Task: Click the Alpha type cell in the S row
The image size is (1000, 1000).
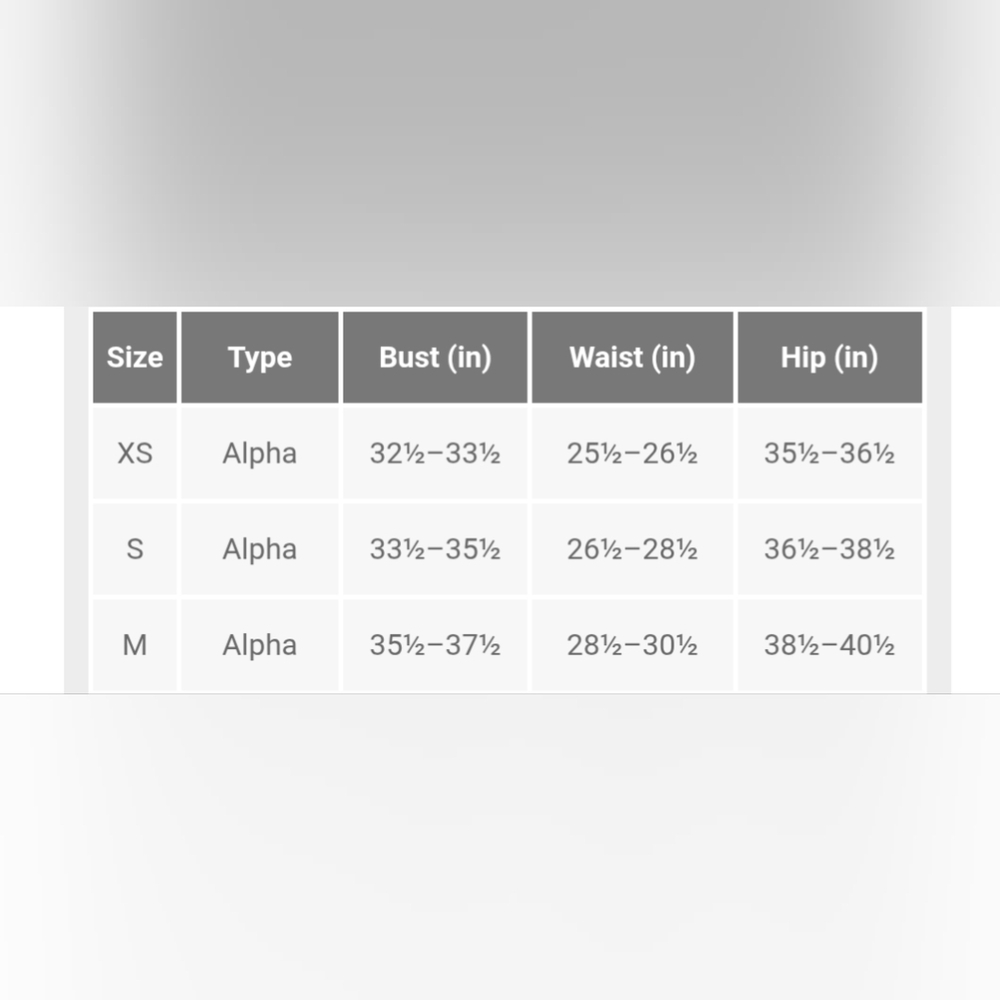Action: 260,549
